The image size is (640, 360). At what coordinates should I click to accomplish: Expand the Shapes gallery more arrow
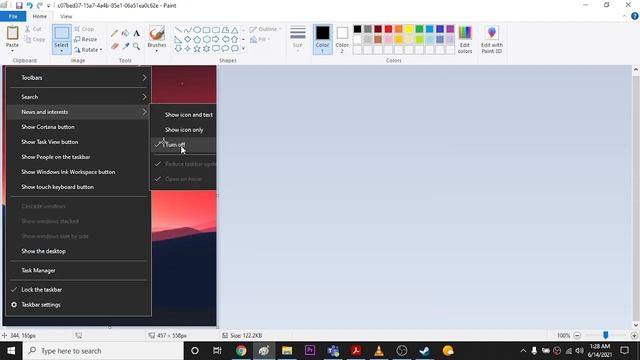(x=244, y=49)
